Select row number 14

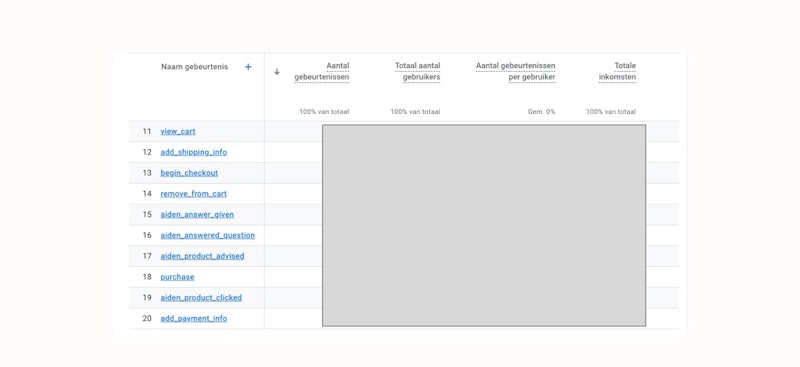147,194
